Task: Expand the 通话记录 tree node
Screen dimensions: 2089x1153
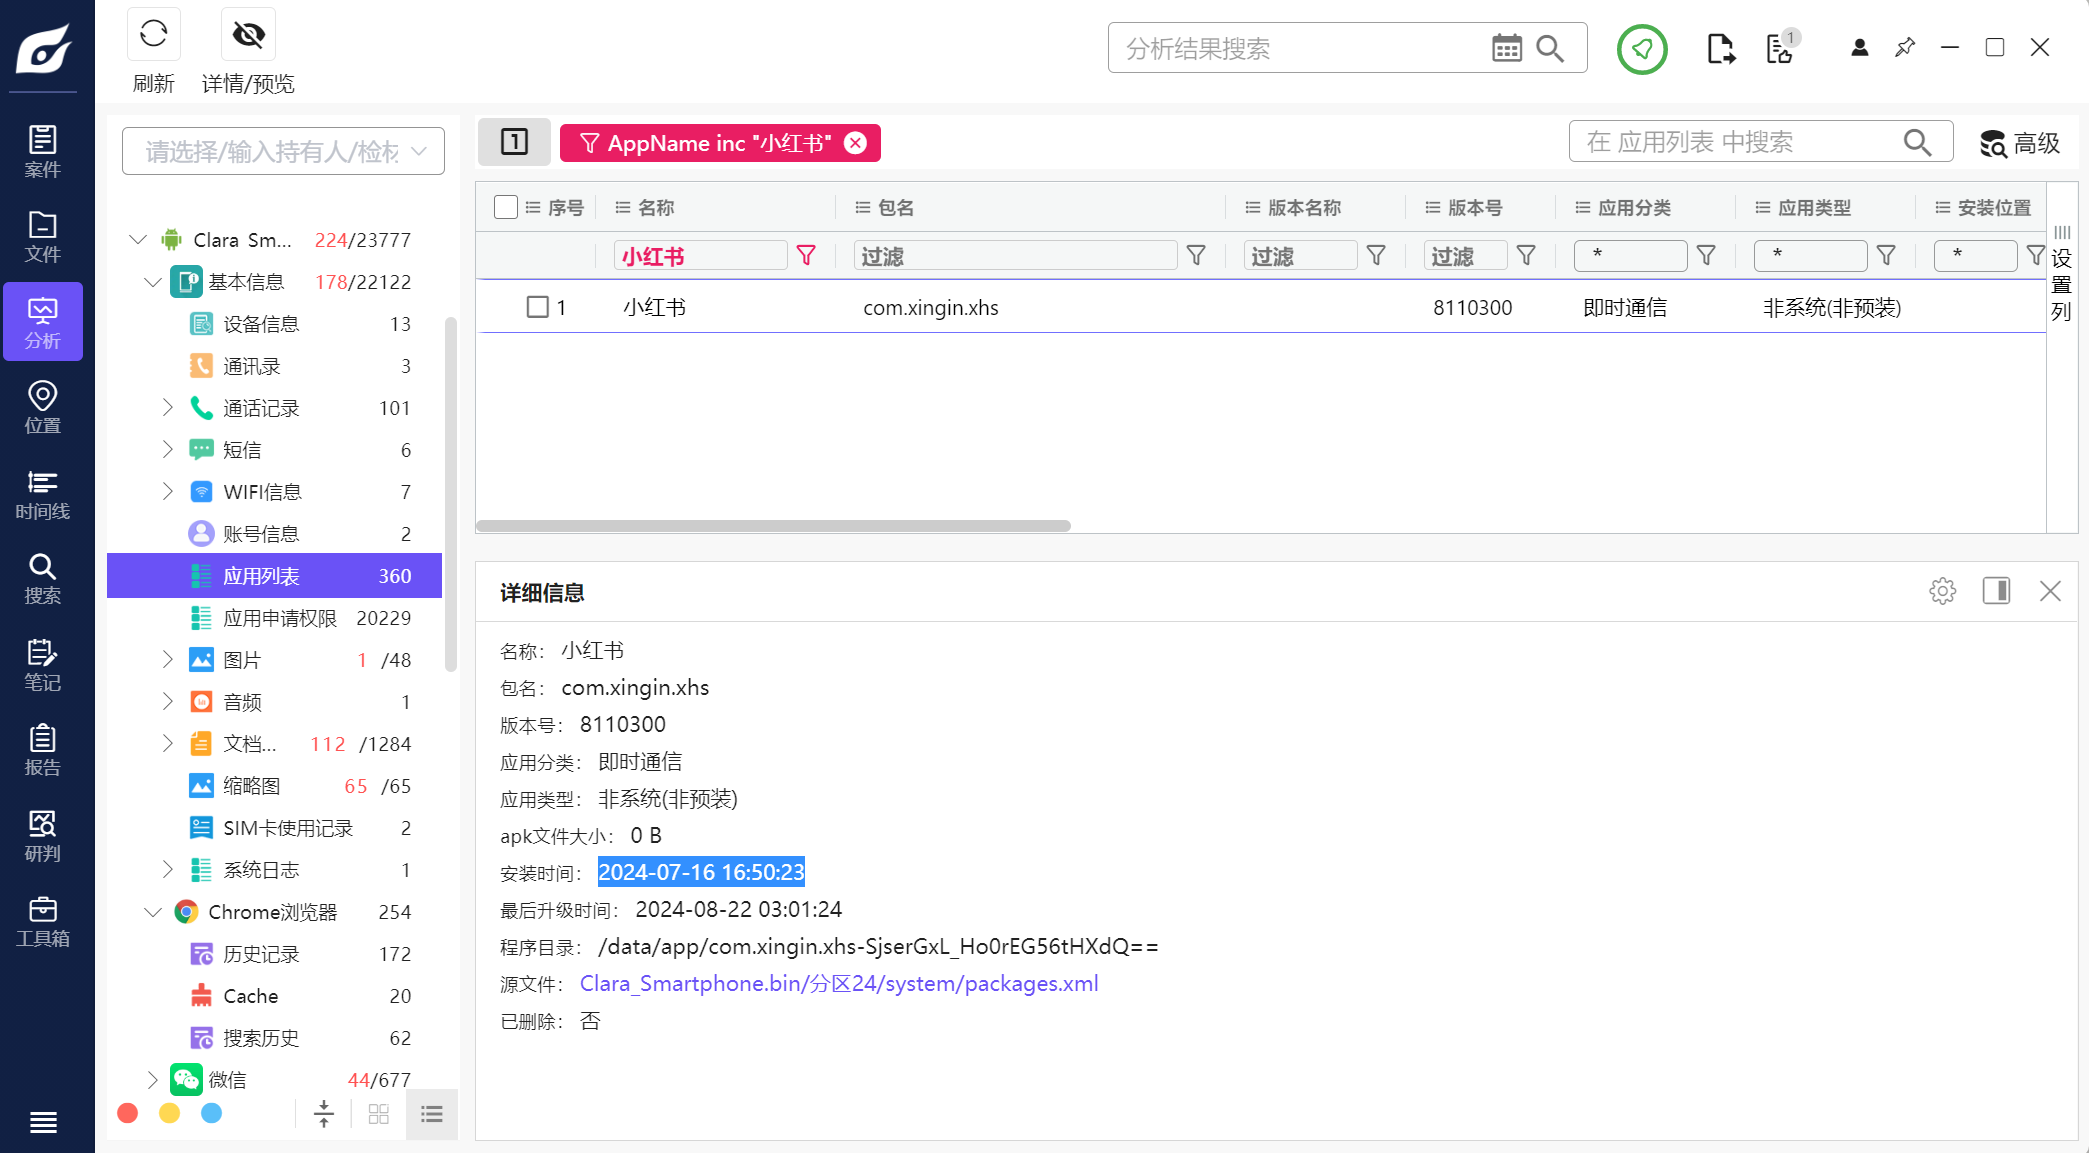Action: (x=168, y=407)
